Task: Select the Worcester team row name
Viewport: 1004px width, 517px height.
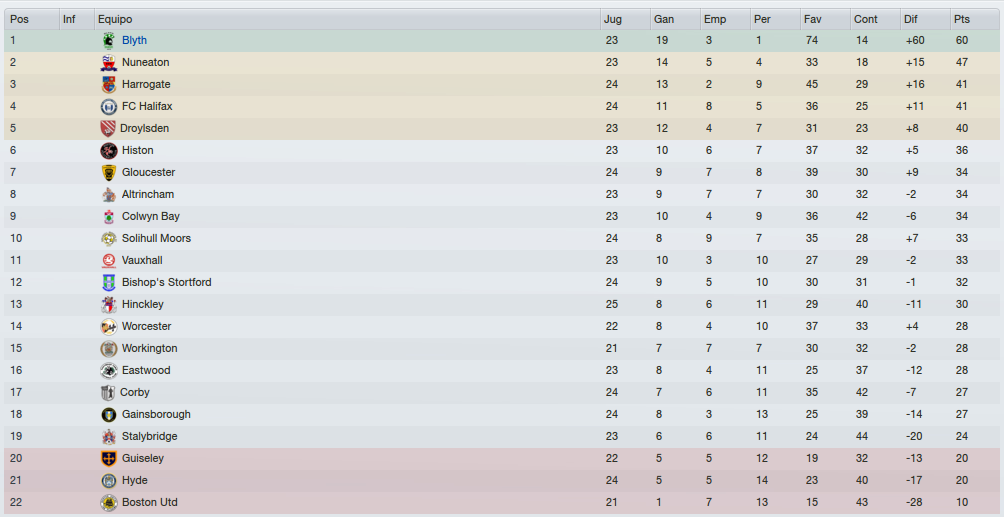Action: (147, 326)
